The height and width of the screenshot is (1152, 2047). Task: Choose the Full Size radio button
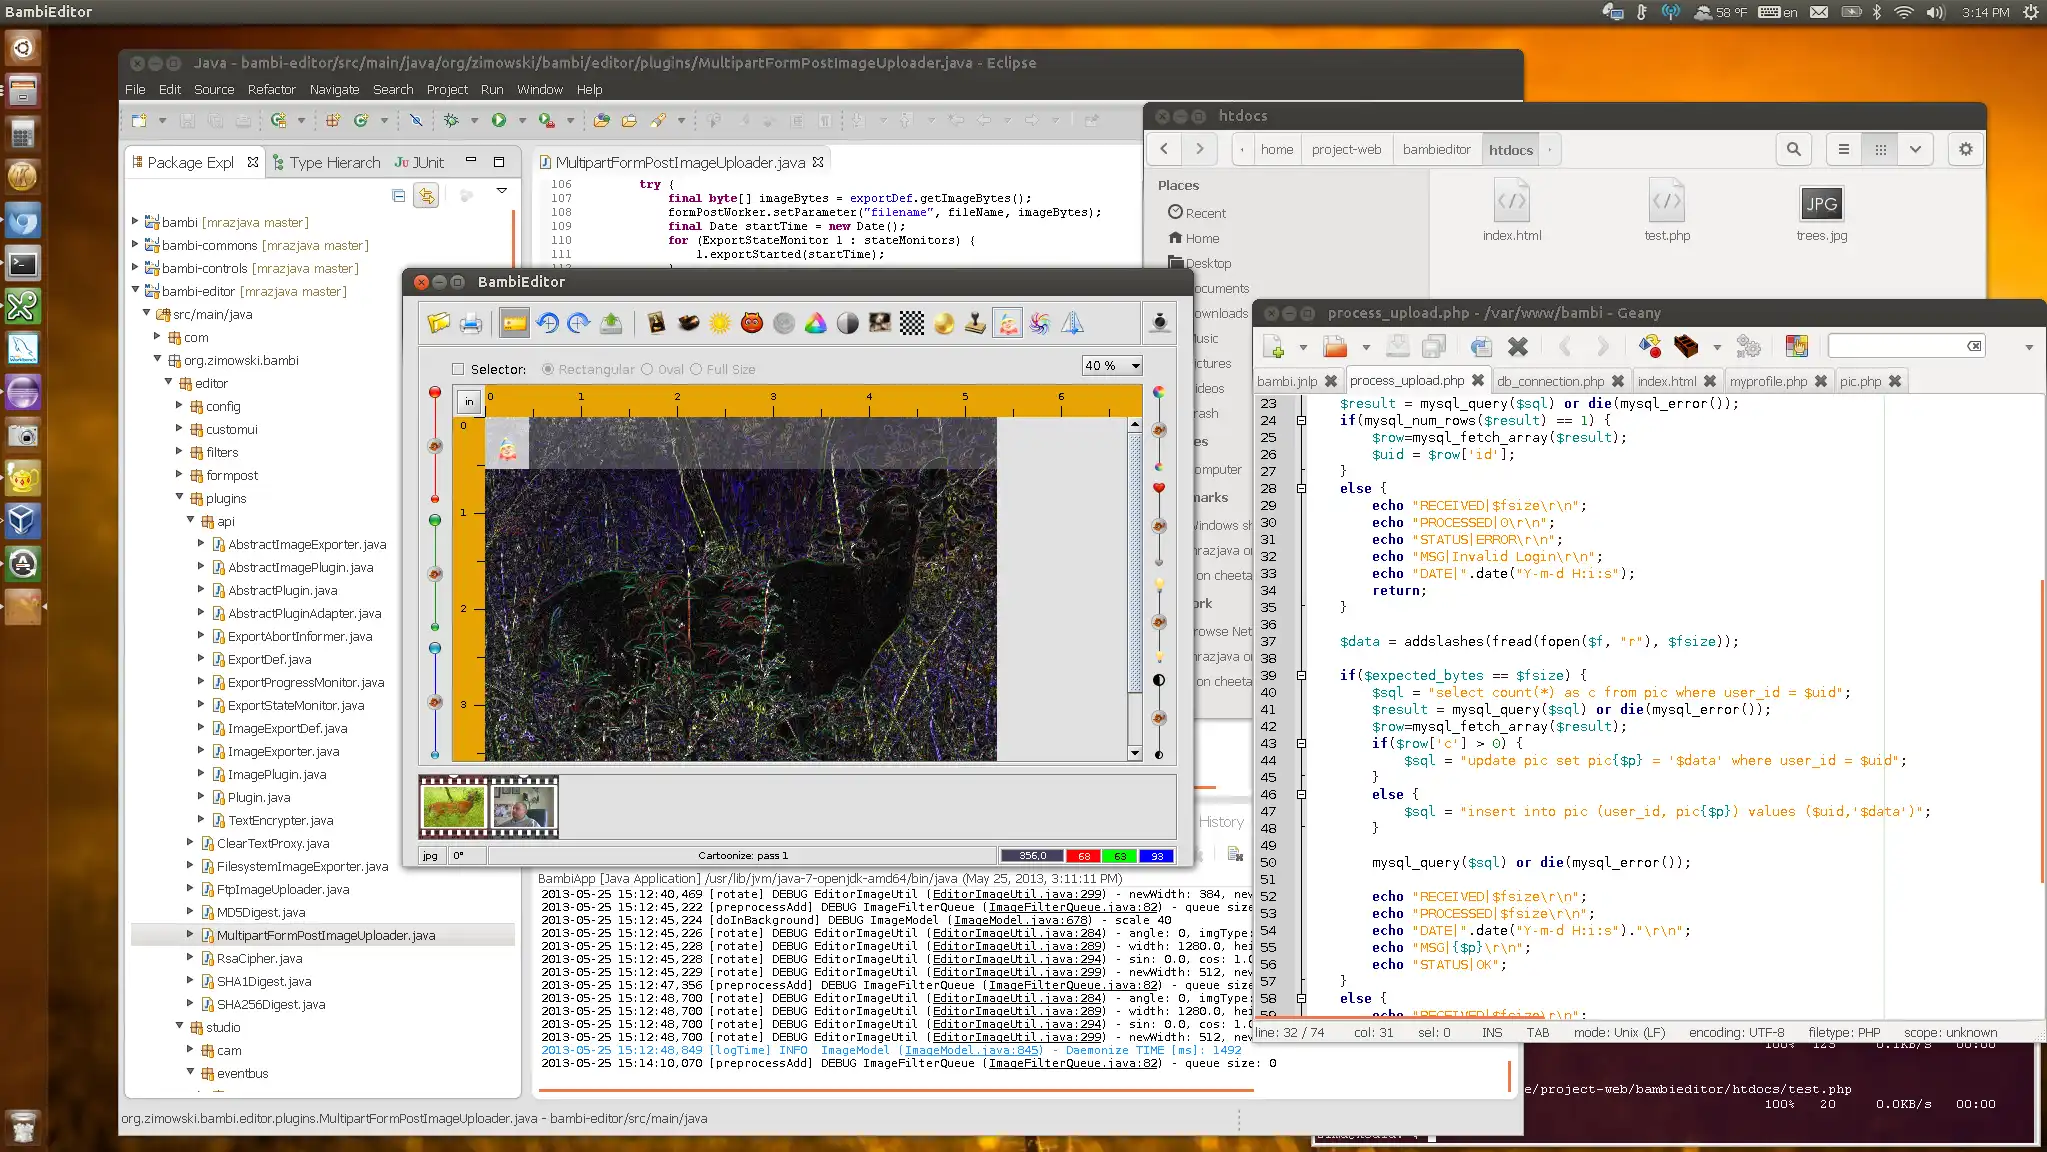[x=696, y=369]
